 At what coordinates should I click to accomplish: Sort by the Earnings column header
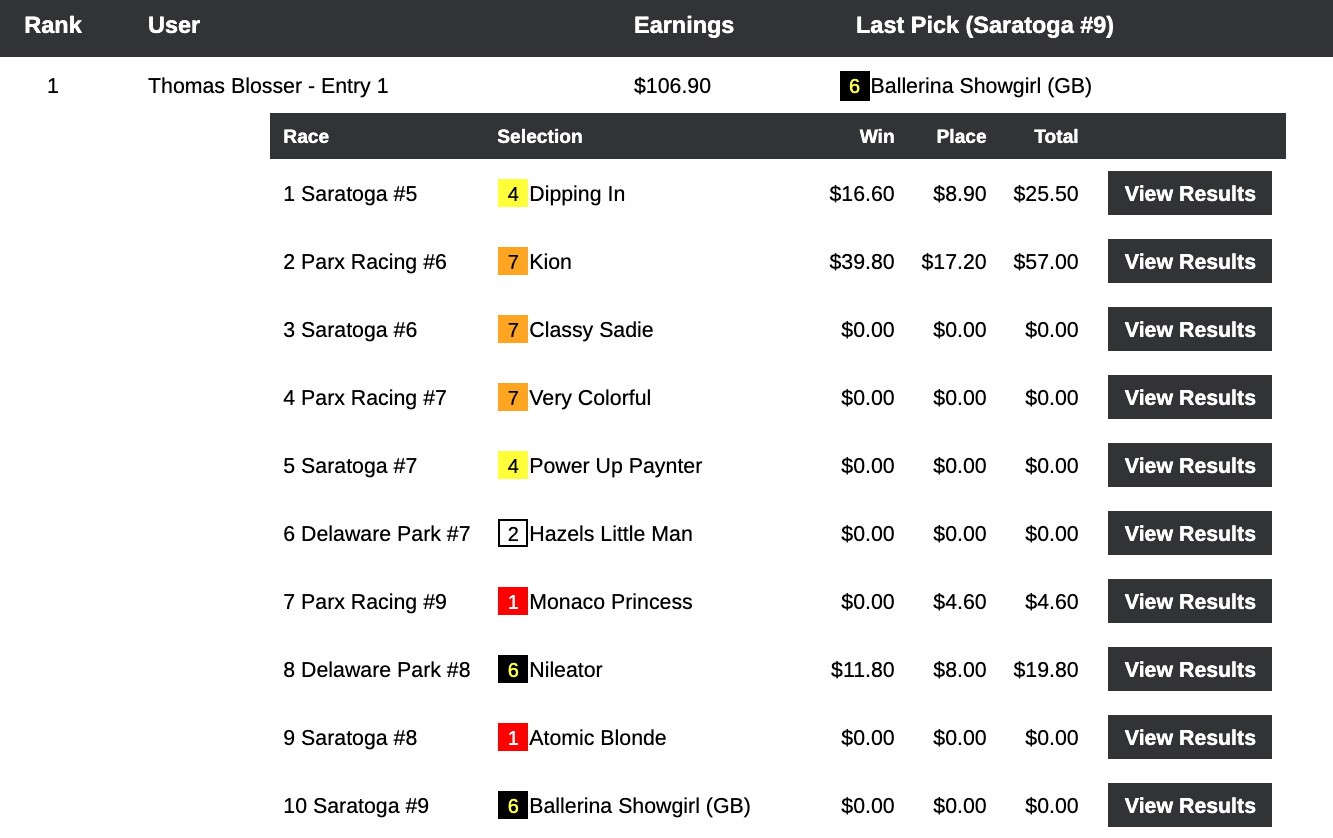683,26
